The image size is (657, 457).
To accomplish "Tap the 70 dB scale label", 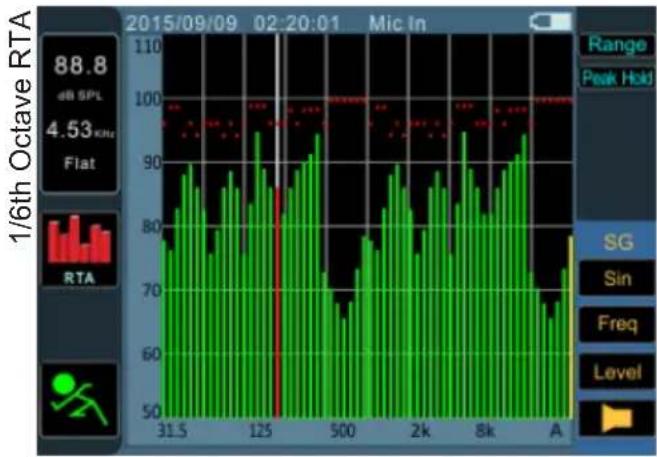I will pyautogui.click(x=152, y=290).
